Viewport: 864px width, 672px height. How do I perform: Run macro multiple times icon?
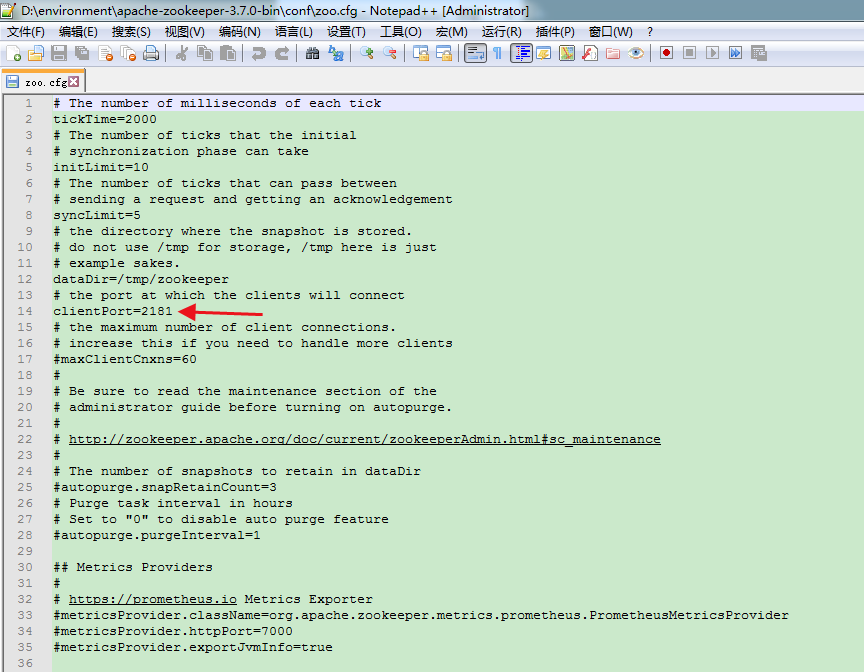[736, 53]
